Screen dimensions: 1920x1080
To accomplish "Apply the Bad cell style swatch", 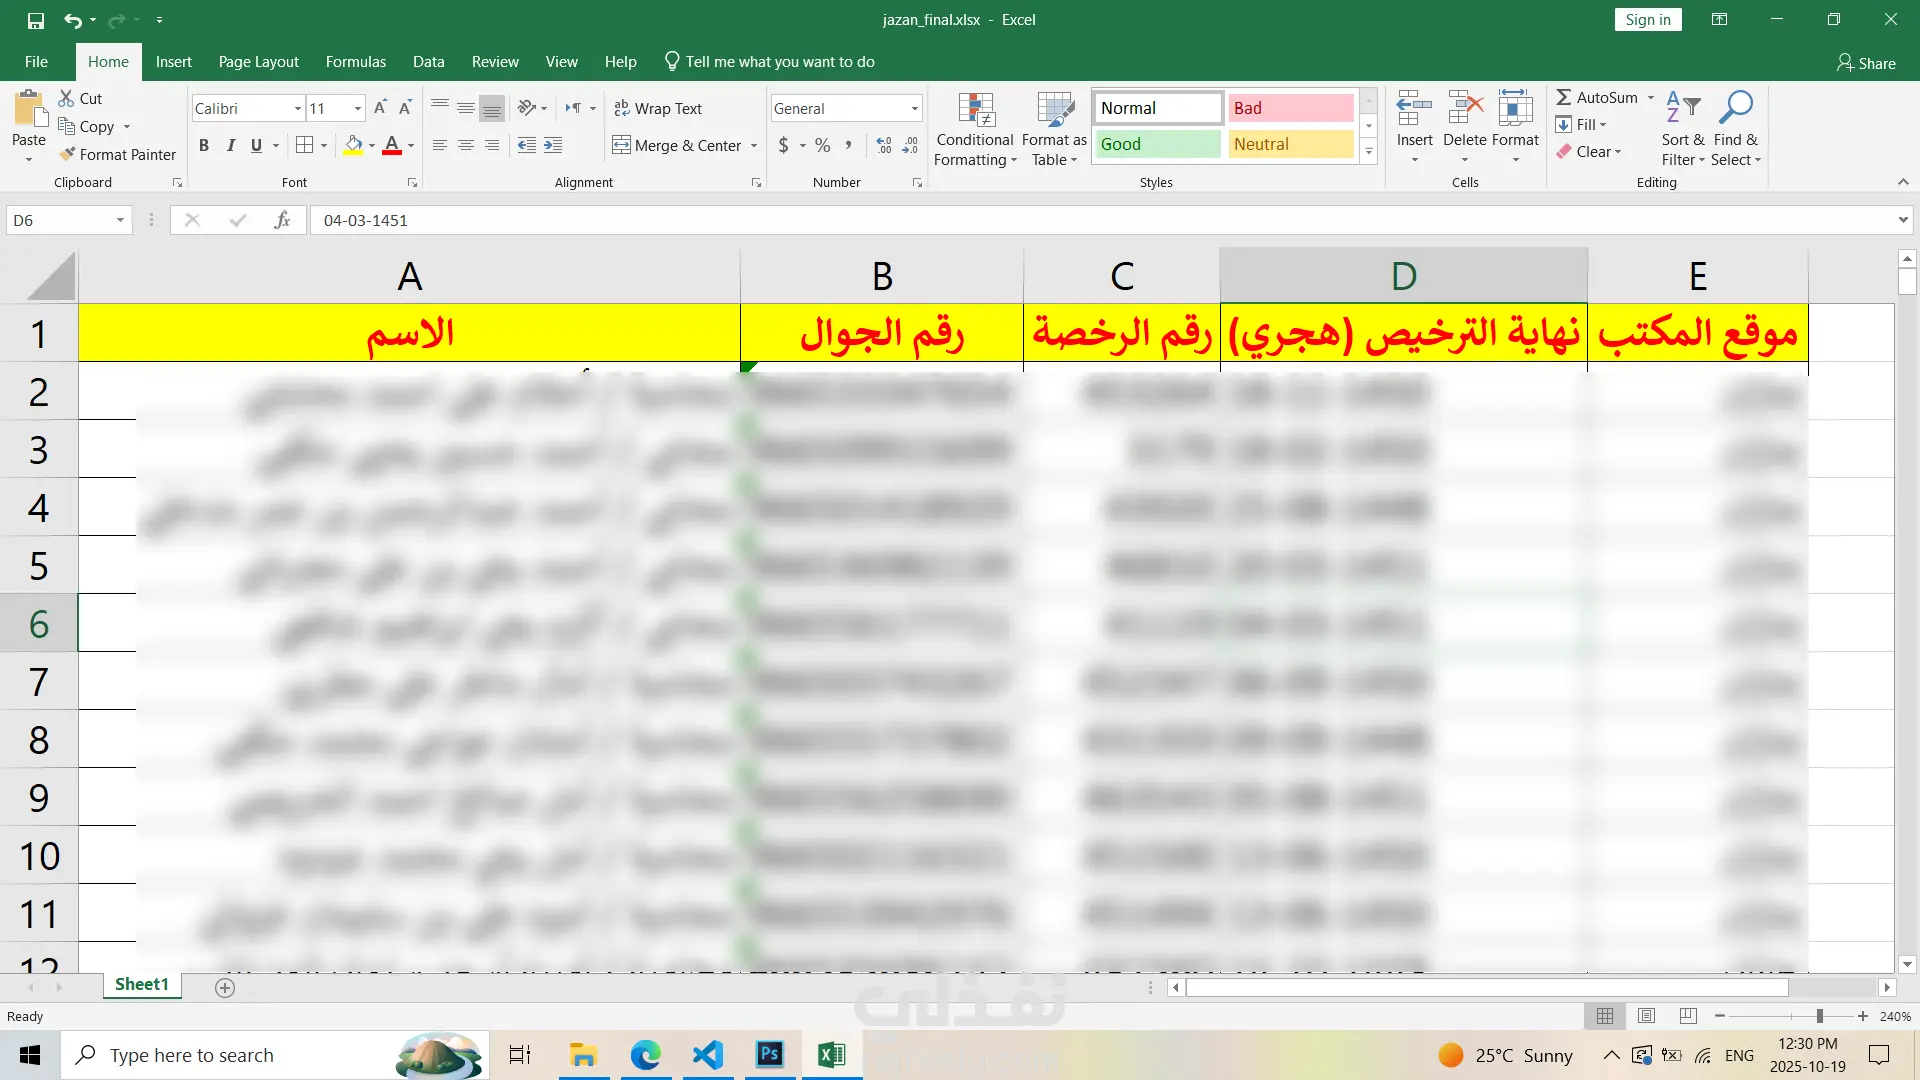I will [x=1290, y=108].
